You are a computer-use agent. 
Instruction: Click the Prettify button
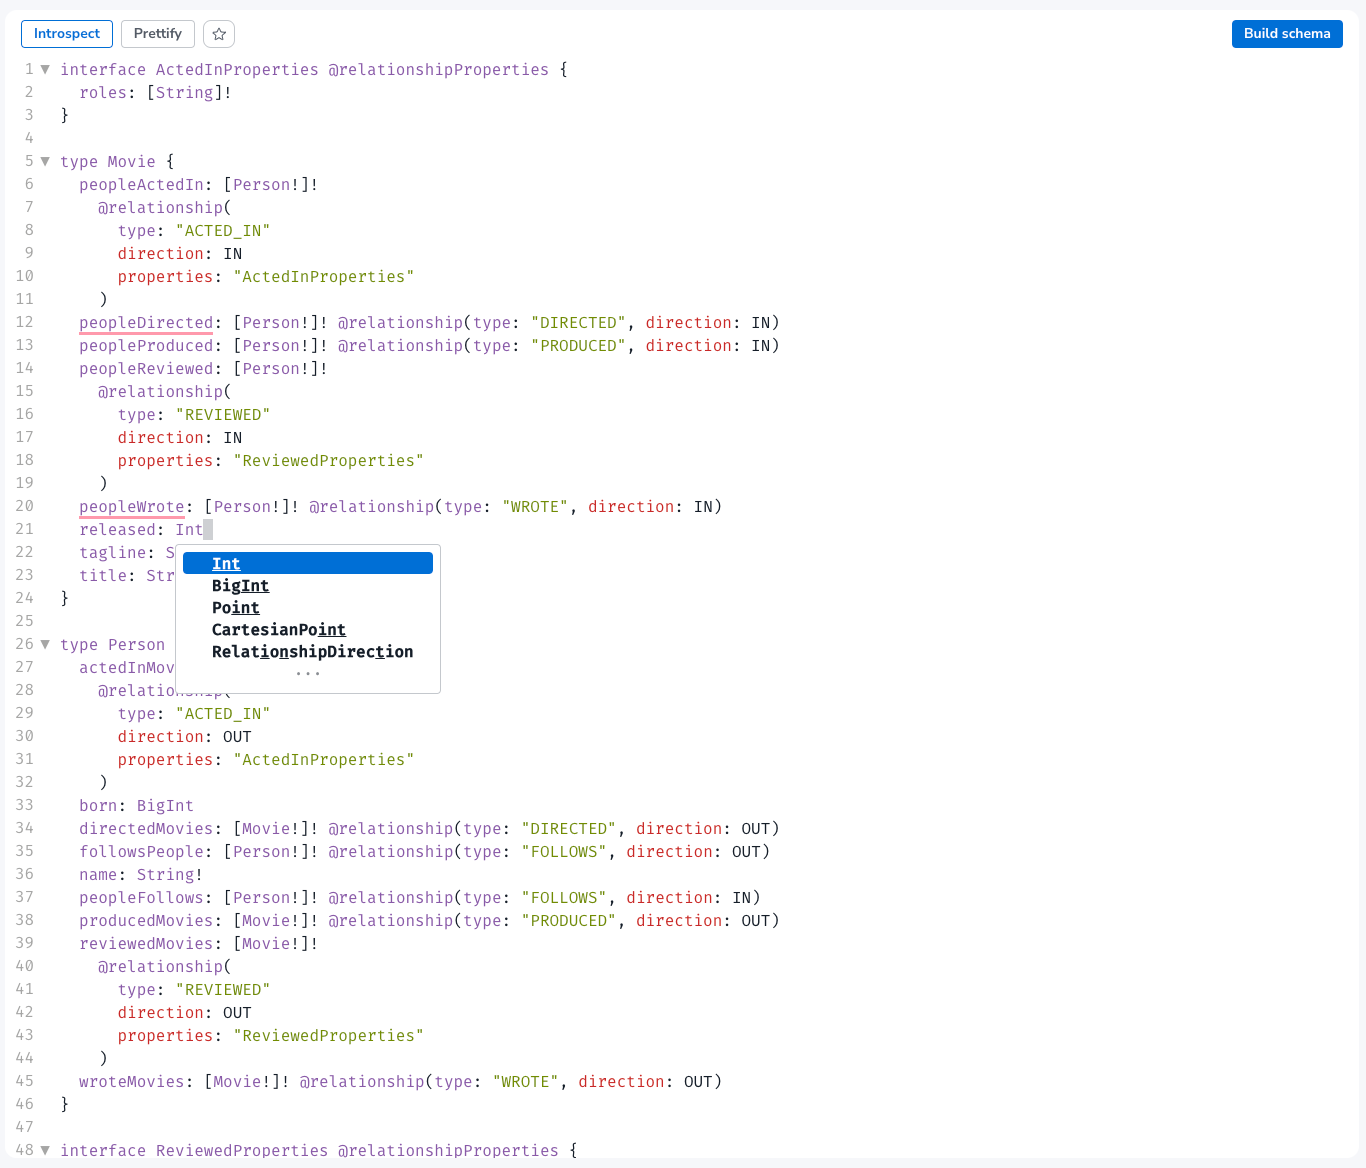[x=158, y=34]
